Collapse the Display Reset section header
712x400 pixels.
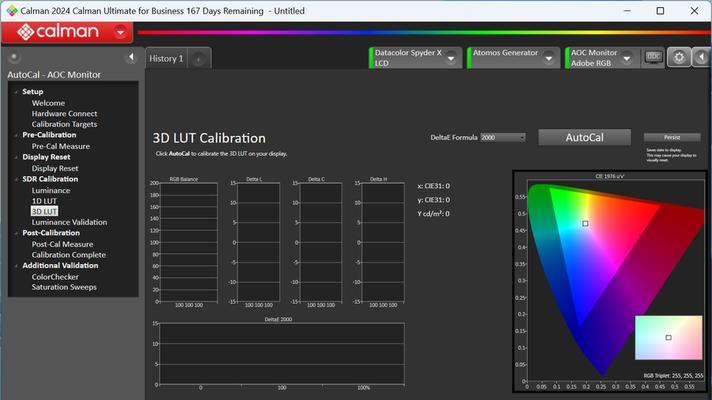16,157
